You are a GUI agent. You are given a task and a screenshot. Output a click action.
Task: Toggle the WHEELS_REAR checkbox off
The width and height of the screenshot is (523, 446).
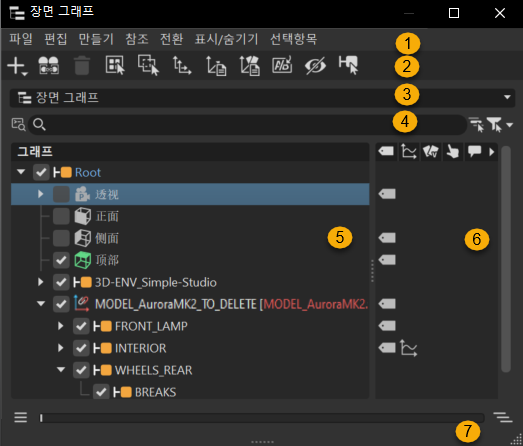(x=81, y=370)
